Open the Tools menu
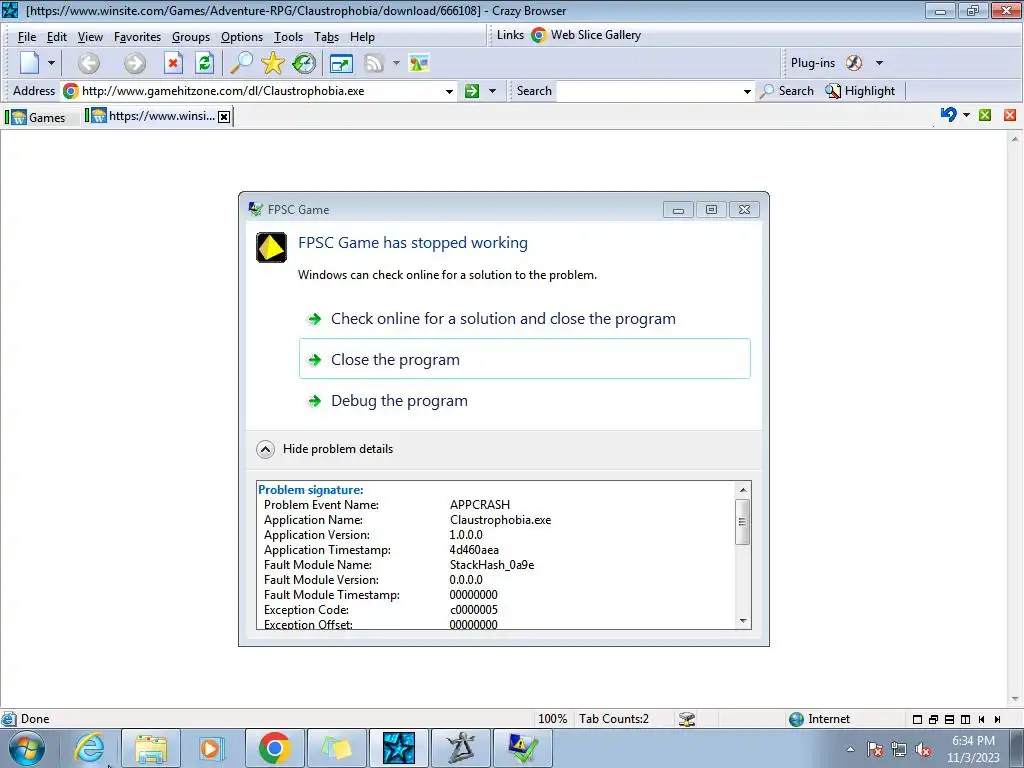1024x768 pixels. [x=288, y=37]
